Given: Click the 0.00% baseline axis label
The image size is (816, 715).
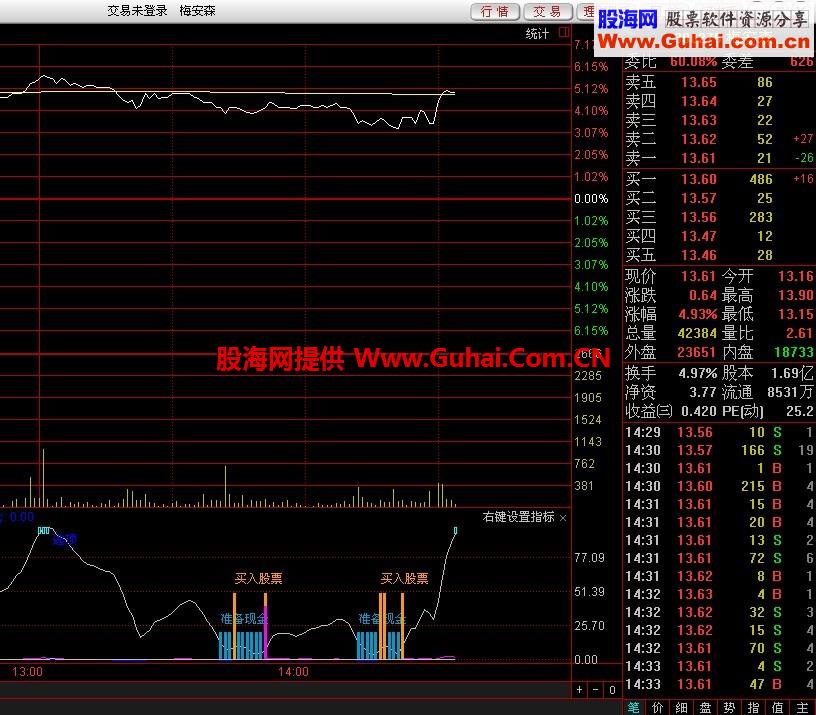Looking at the screenshot, I should click(591, 199).
